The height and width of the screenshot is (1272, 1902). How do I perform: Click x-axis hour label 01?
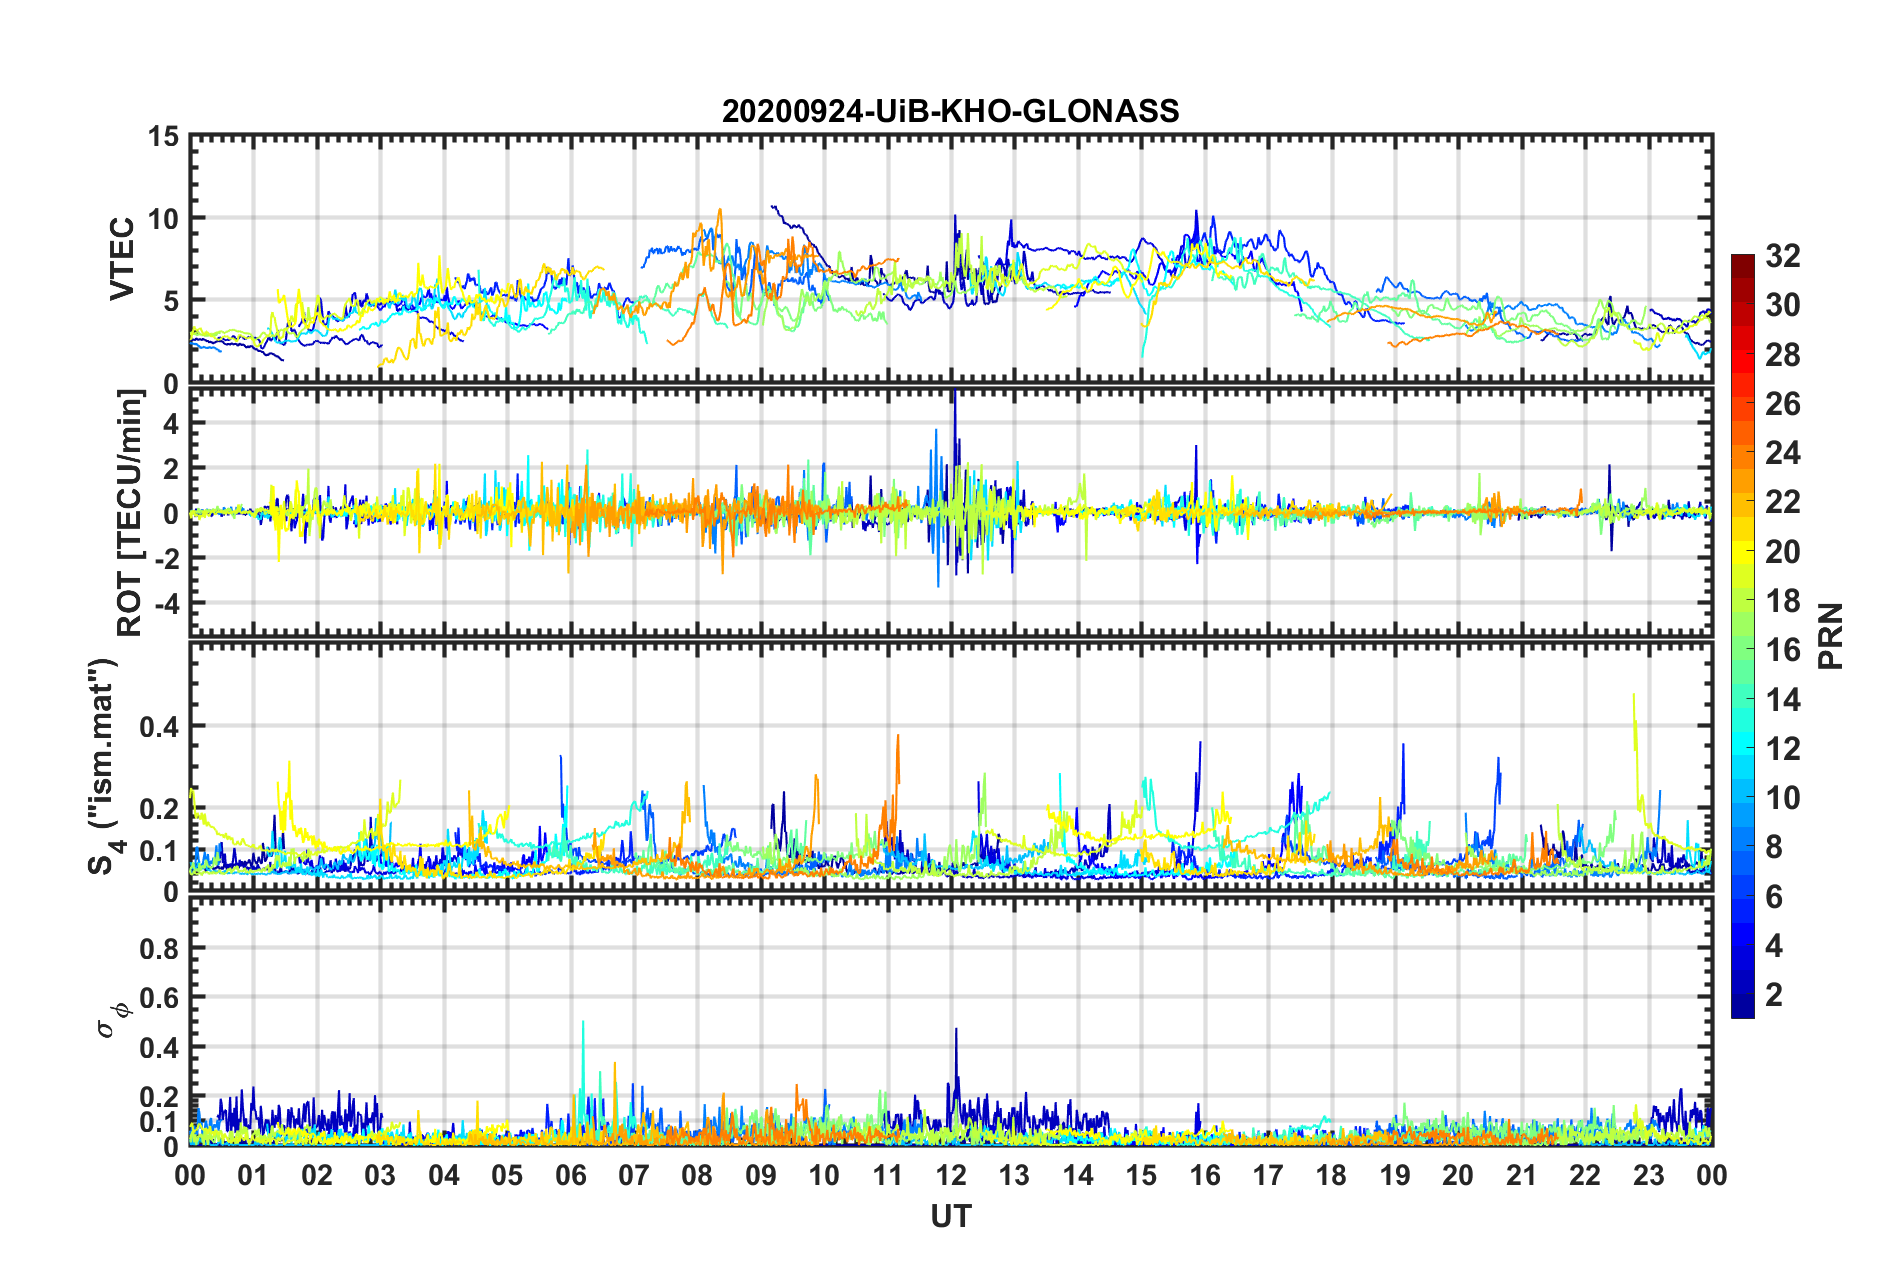253,1175
